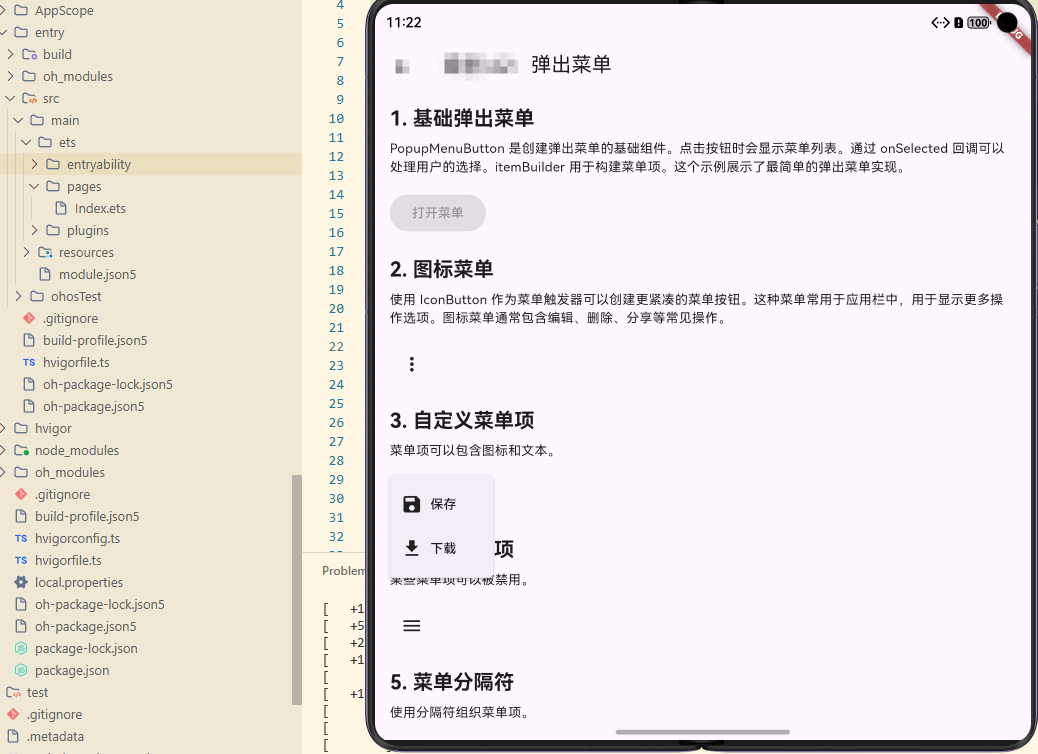1038x754 pixels.
Task: Click the network arrows icon in the phone status bar
Action: (938, 21)
